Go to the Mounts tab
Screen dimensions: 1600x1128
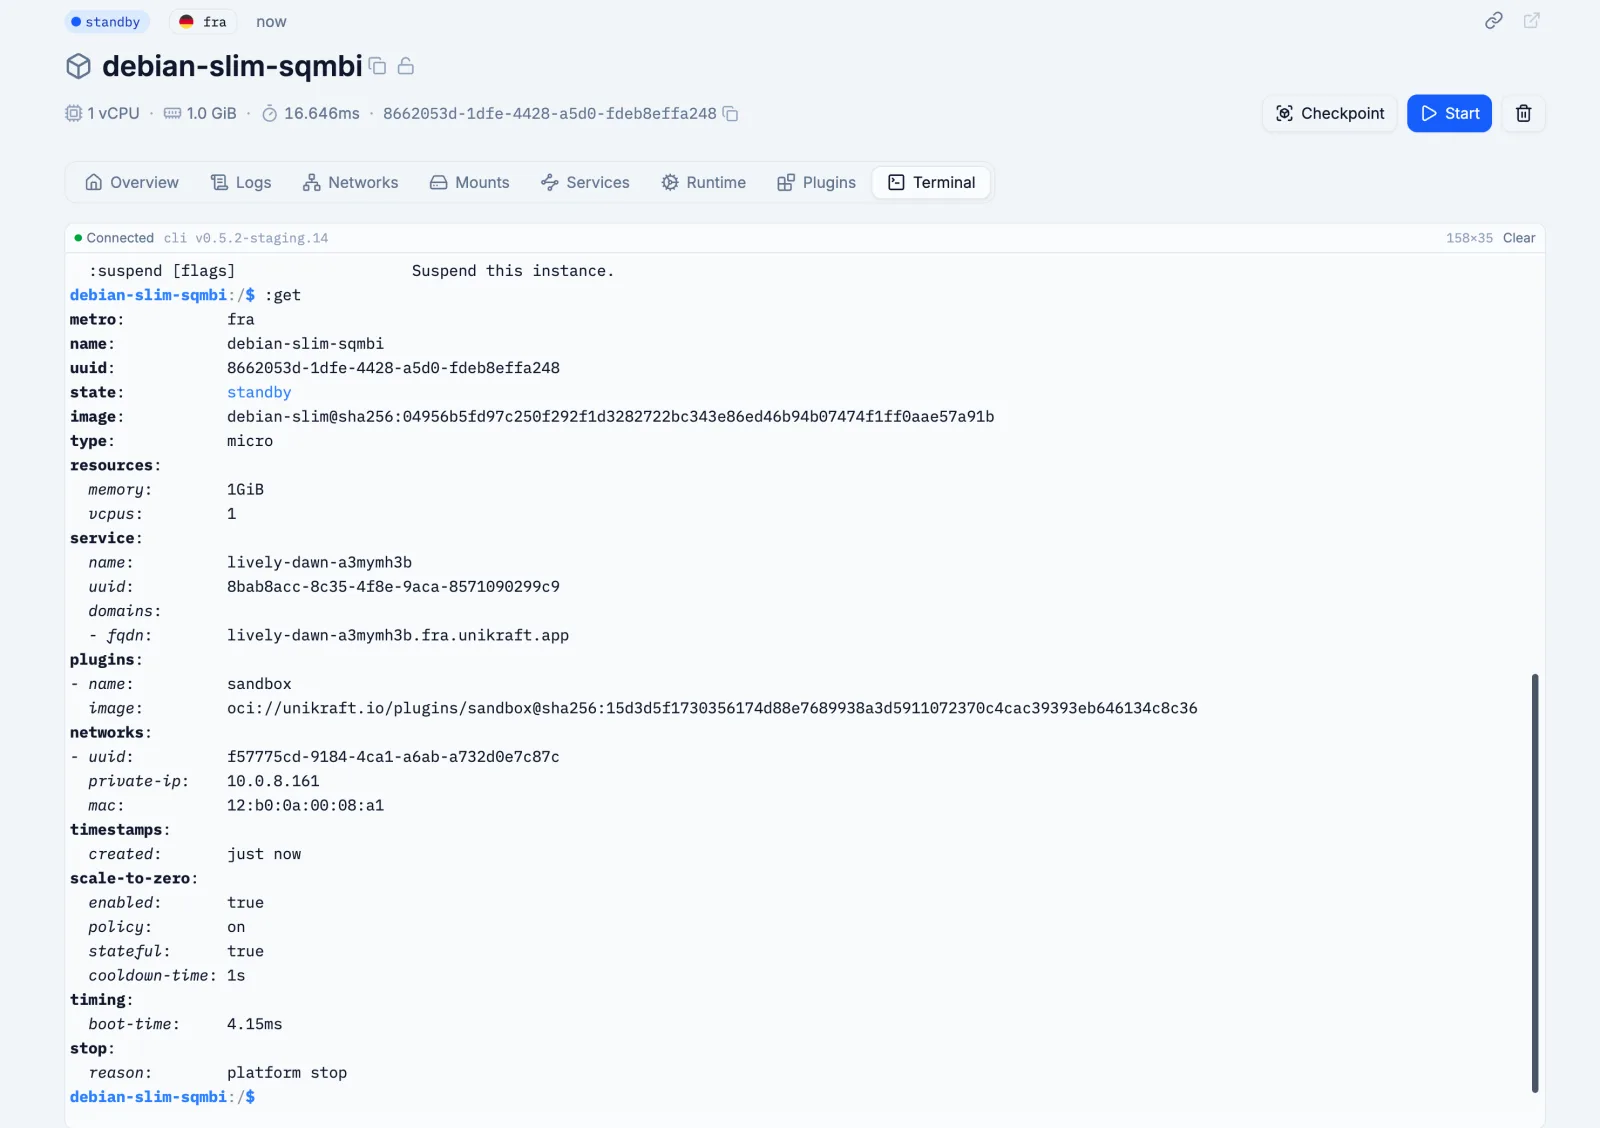[470, 182]
